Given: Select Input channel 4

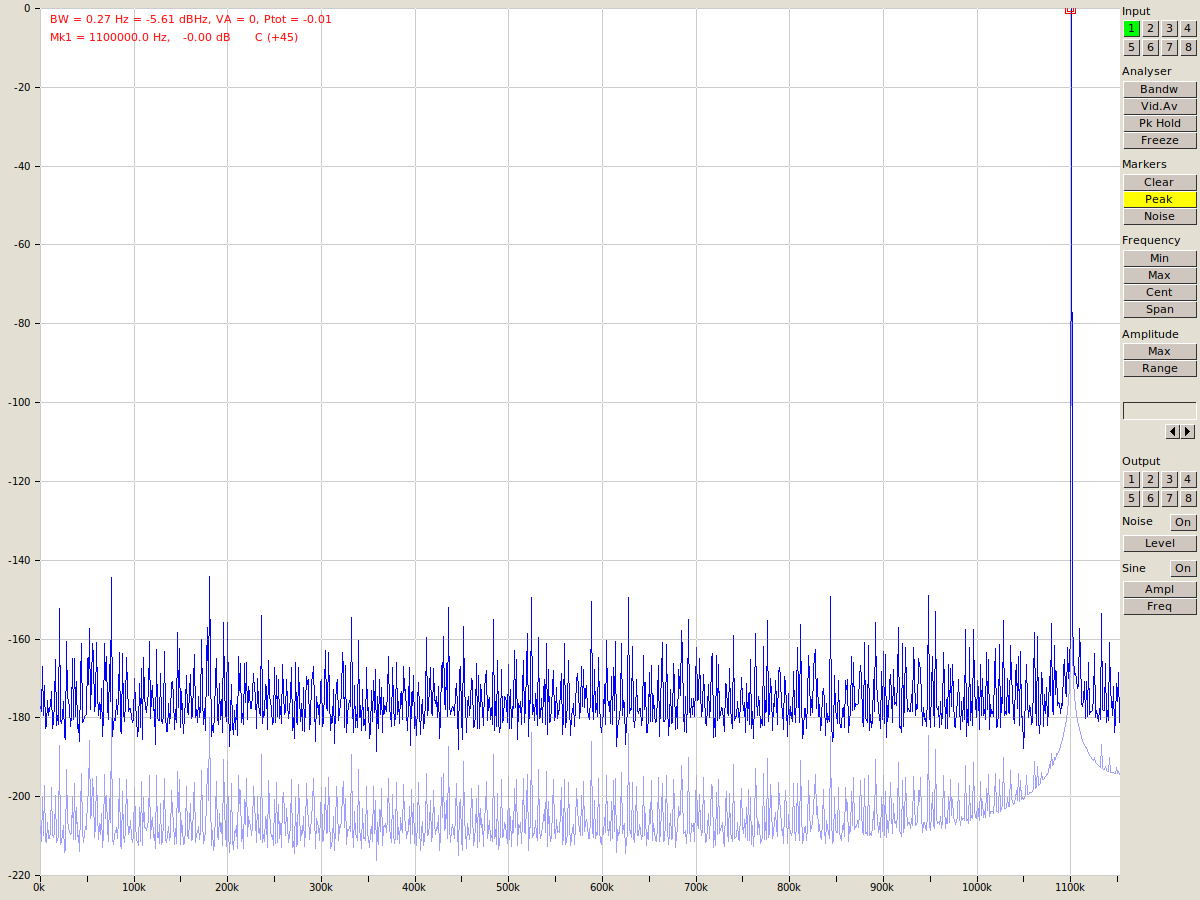Looking at the screenshot, I should [1188, 29].
